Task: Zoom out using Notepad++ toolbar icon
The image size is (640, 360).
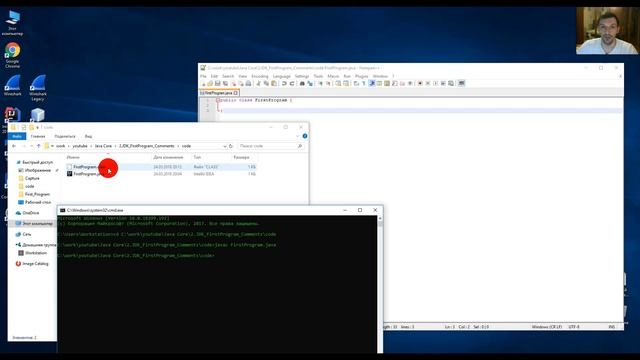Action: [x=328, y=83]
